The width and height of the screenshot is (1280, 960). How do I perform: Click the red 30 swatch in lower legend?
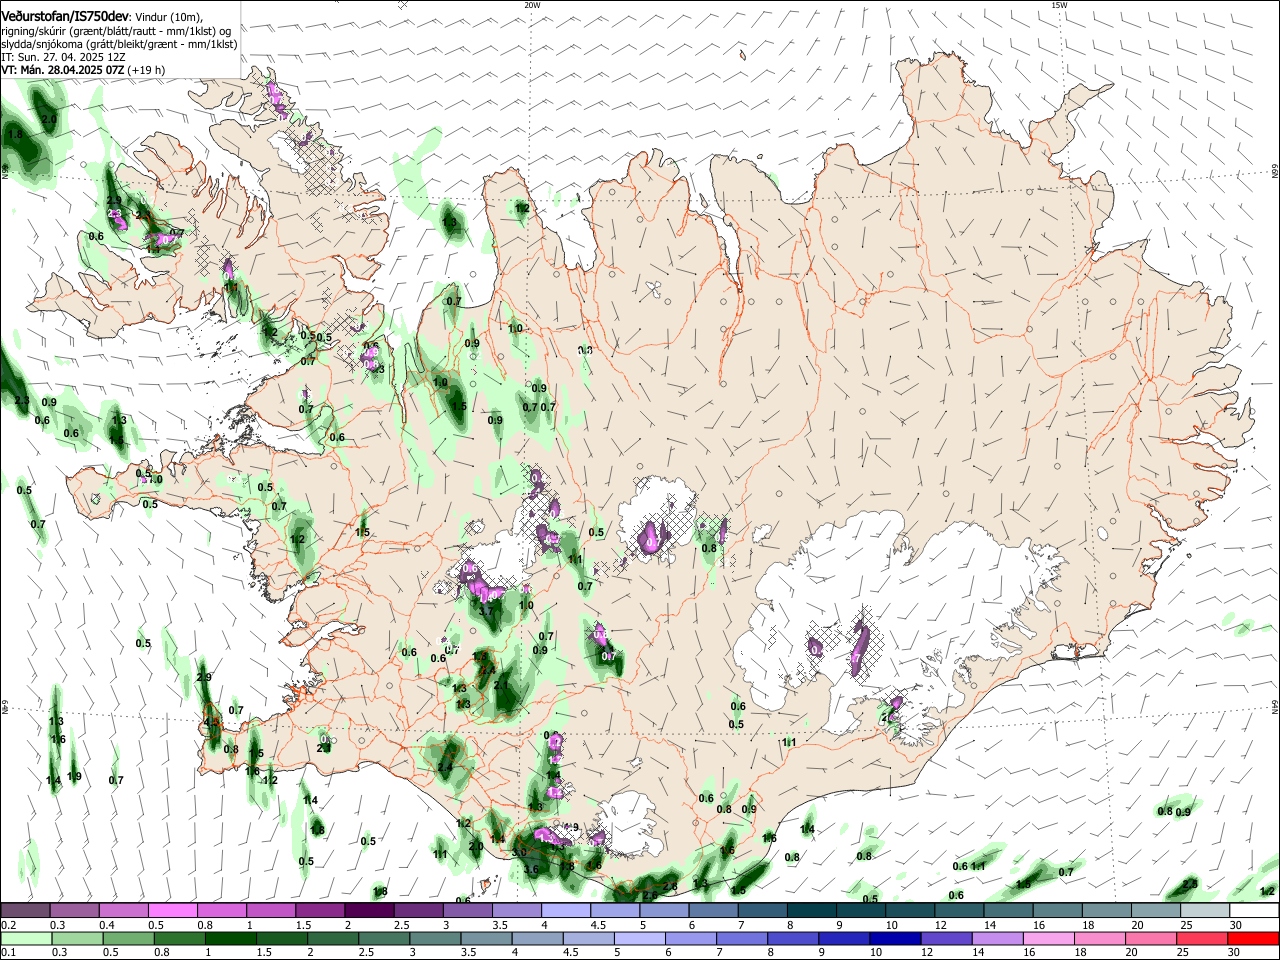[x=1254, y=938]
